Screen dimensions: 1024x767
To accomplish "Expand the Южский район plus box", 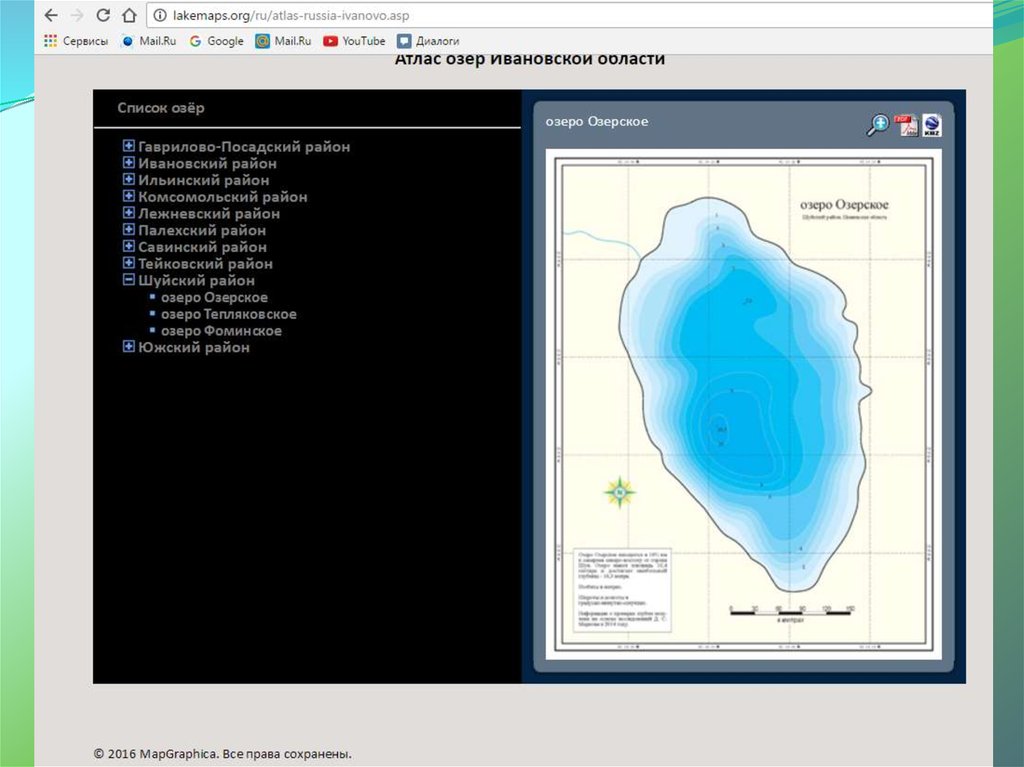I will tap(129, 347).
